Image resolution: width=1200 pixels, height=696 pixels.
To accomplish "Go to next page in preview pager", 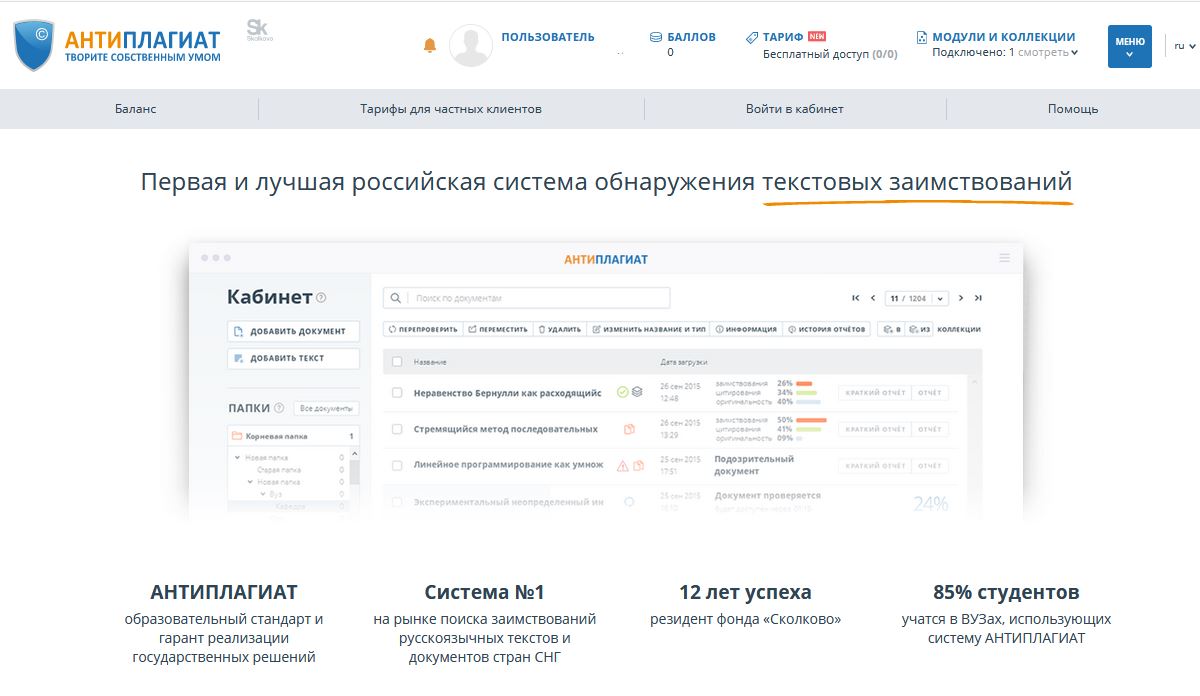I will 961,298.
